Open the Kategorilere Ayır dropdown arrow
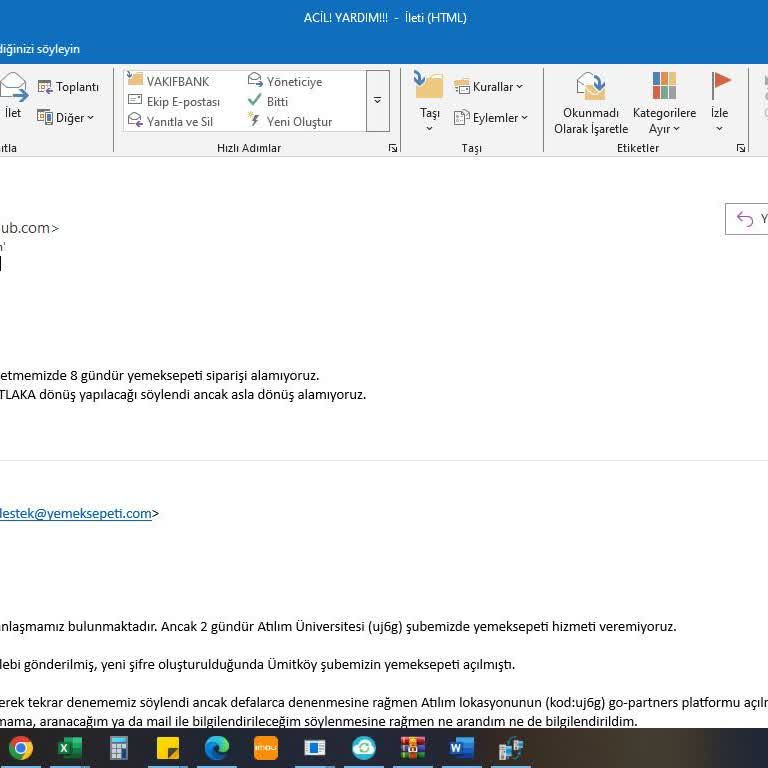The image size is (768, 768). [676, 129]
